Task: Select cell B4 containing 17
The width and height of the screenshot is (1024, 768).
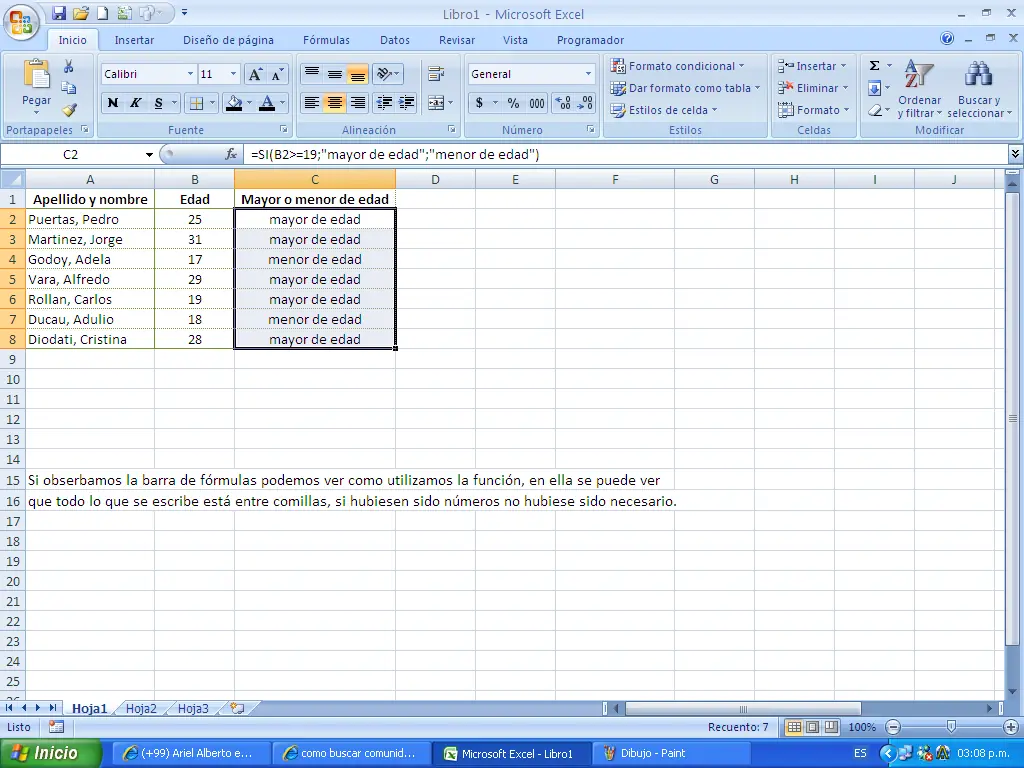Action: (194, 259)
